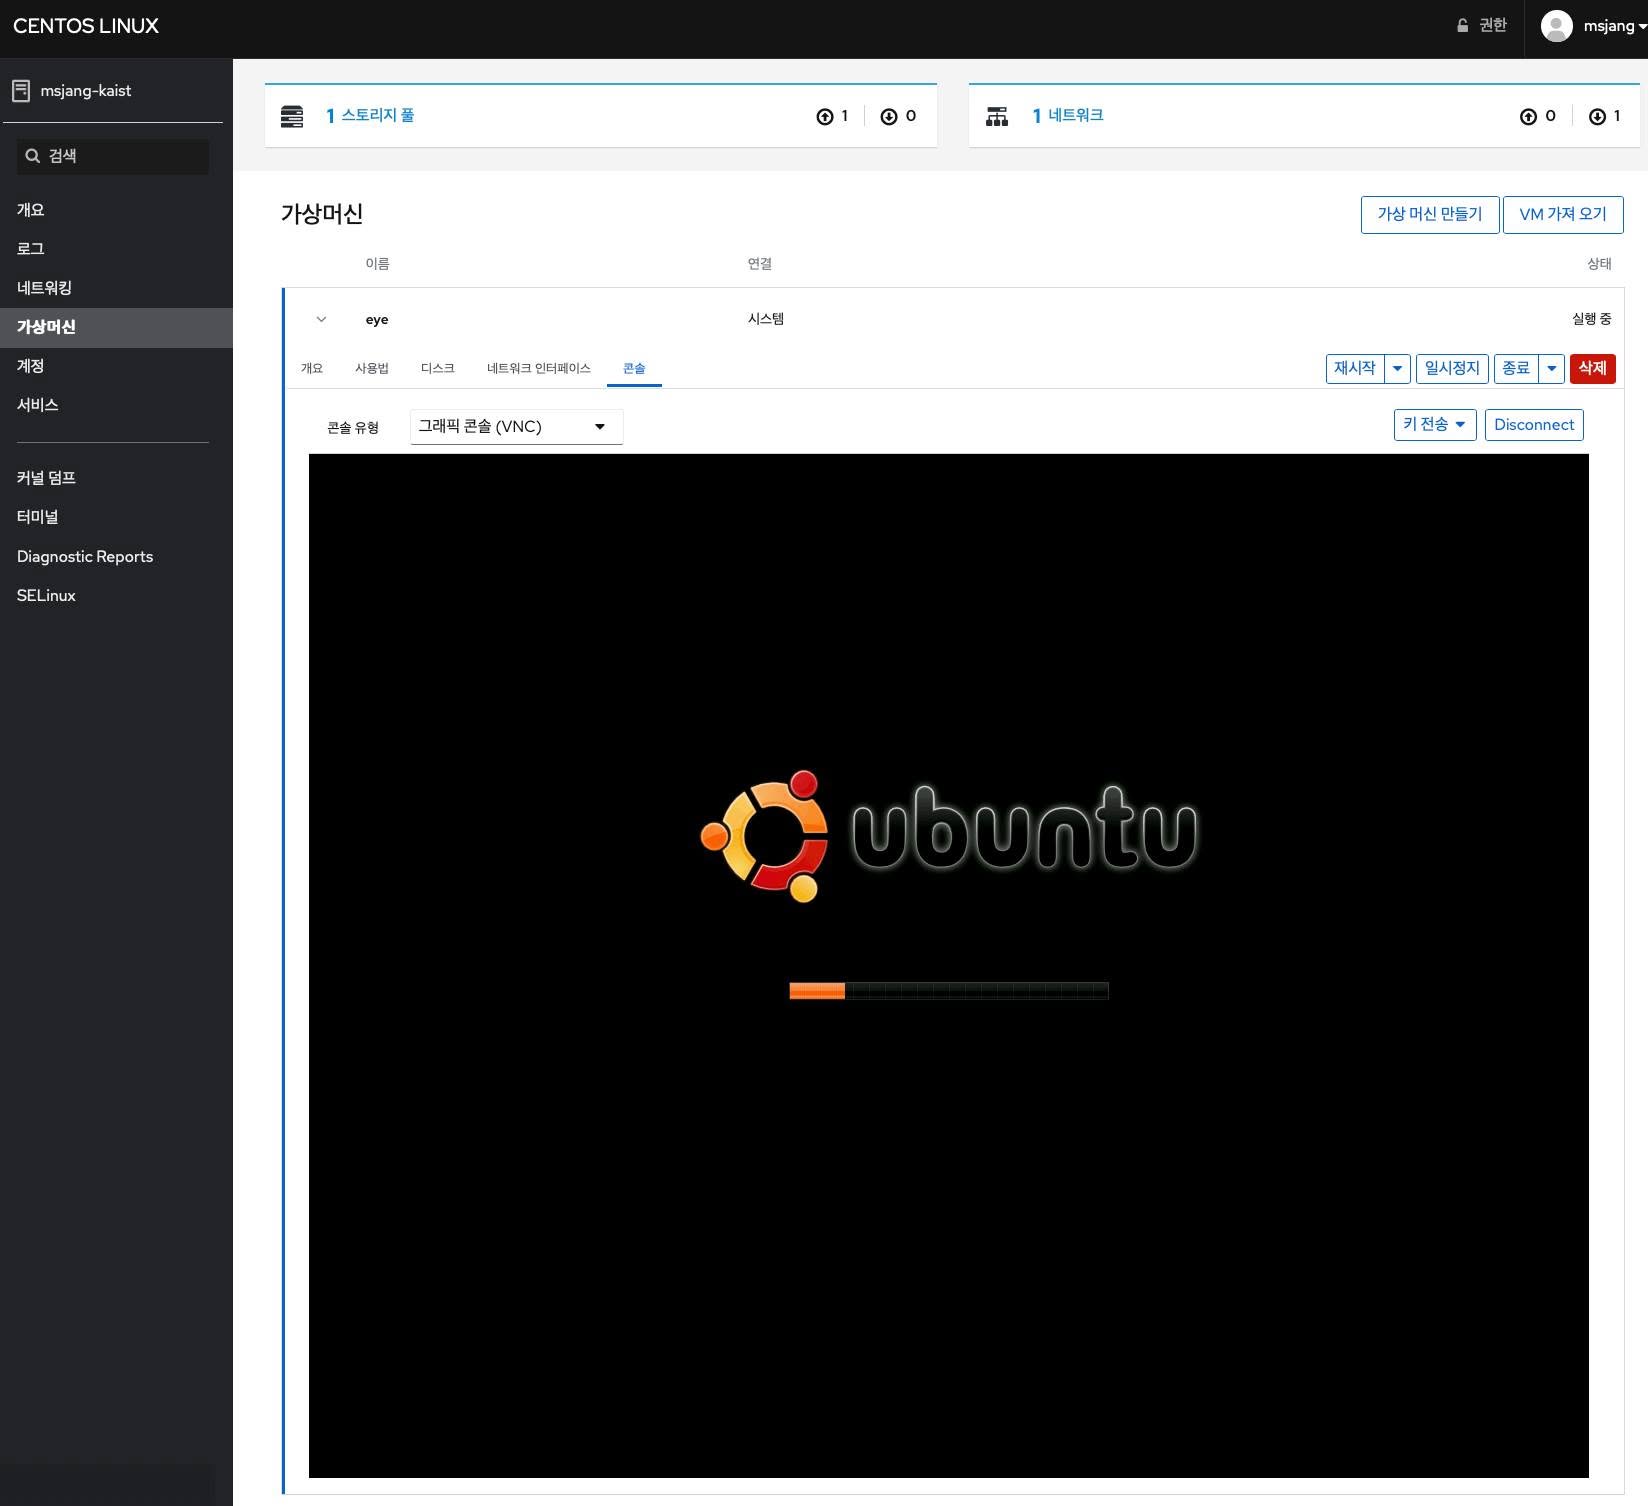The height and width of the screenshot is (1506, 1648).
Task: Click the inactive network down-arrow icon
Action: click(x=1597, y=117)
